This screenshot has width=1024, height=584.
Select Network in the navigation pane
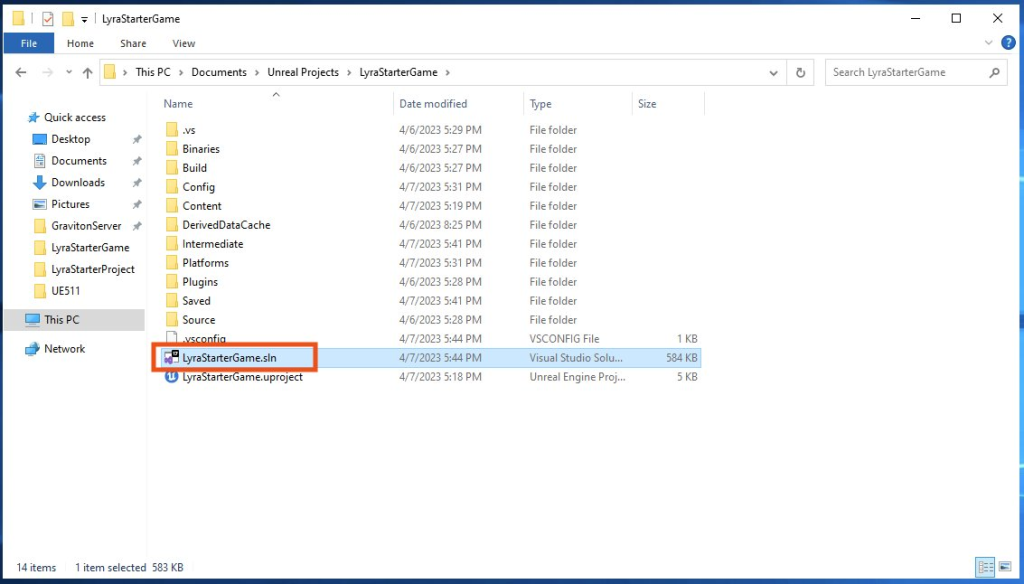click(64, 349)
